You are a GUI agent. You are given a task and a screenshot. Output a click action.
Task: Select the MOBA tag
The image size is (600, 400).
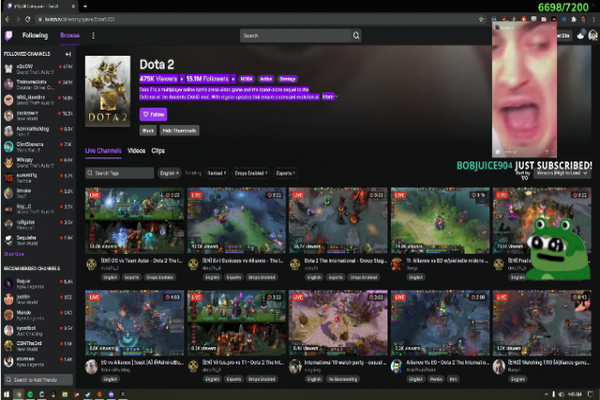coord(246,79)
